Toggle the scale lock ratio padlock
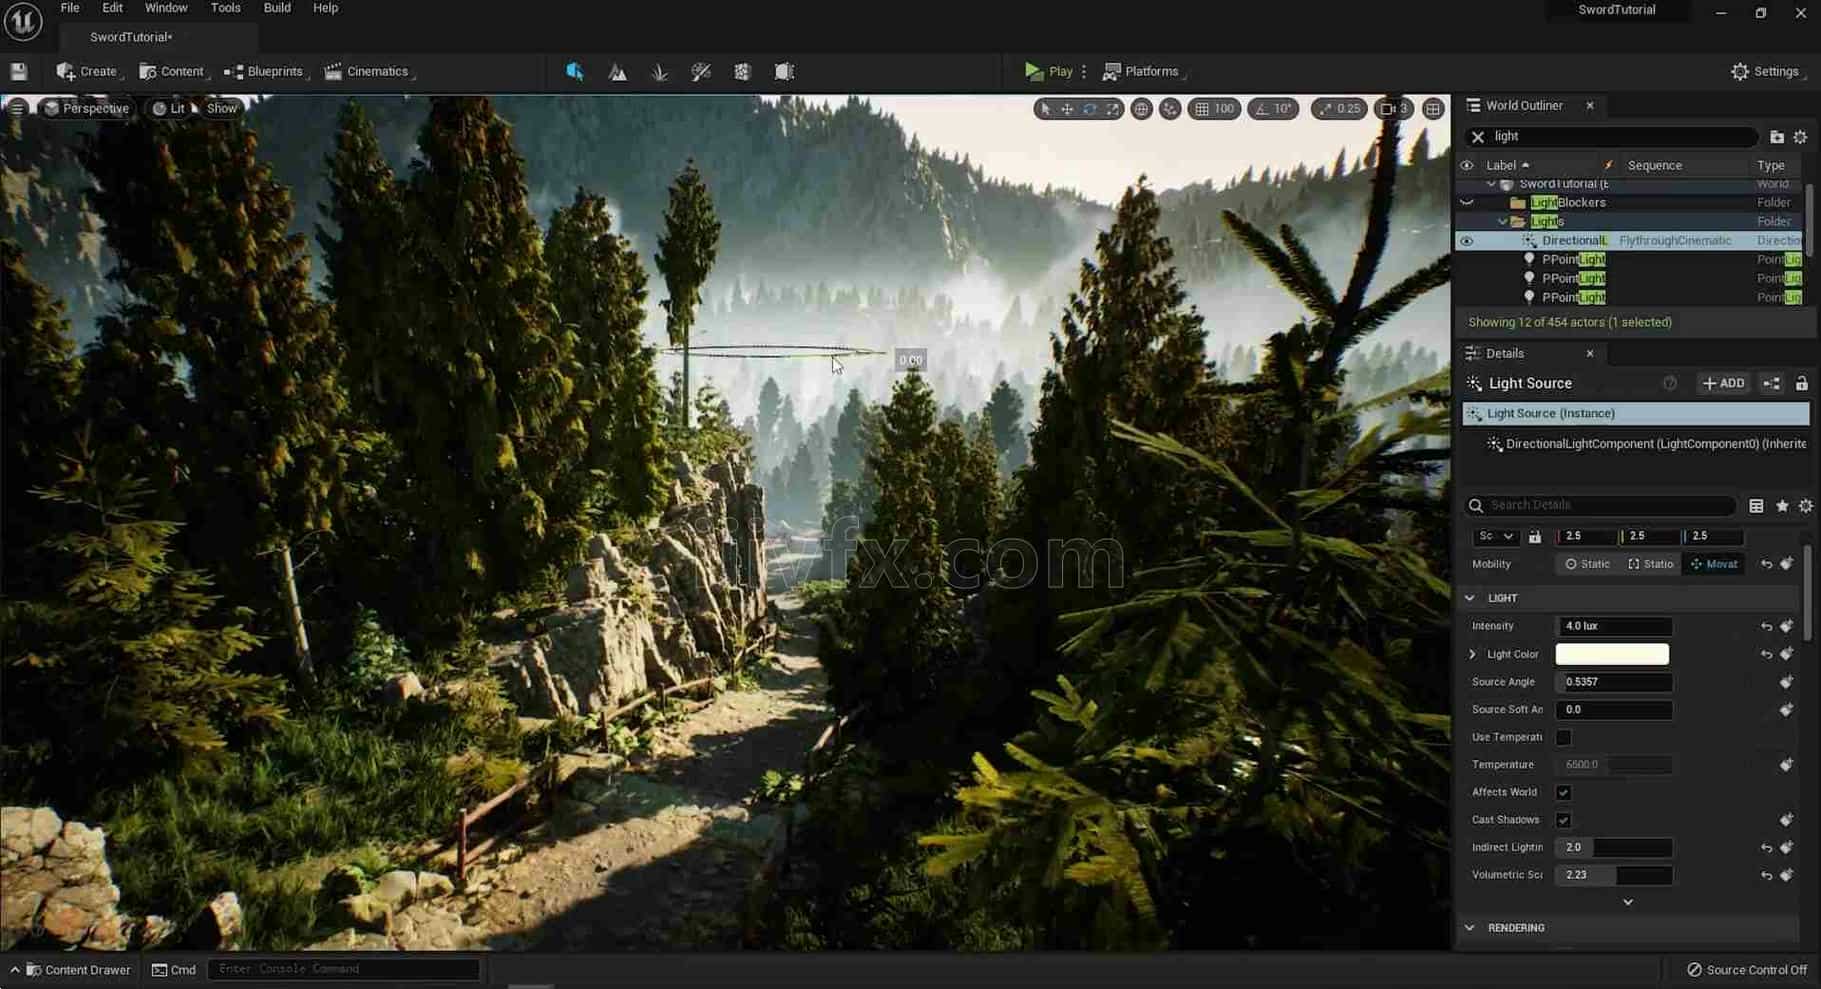The height and width of the screenshot is (989, 1821). (1535, 537)
